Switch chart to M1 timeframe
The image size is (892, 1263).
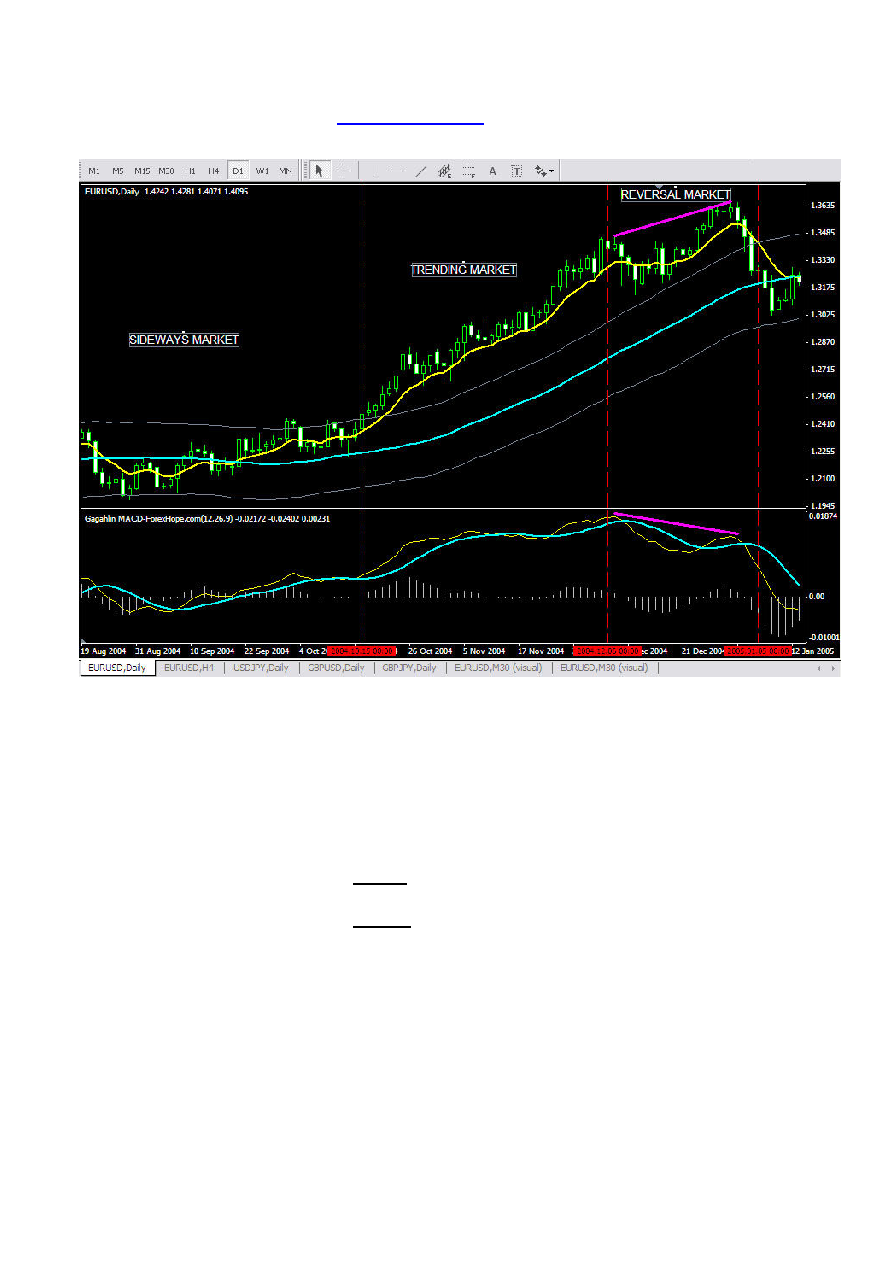[x=93, y=170]
